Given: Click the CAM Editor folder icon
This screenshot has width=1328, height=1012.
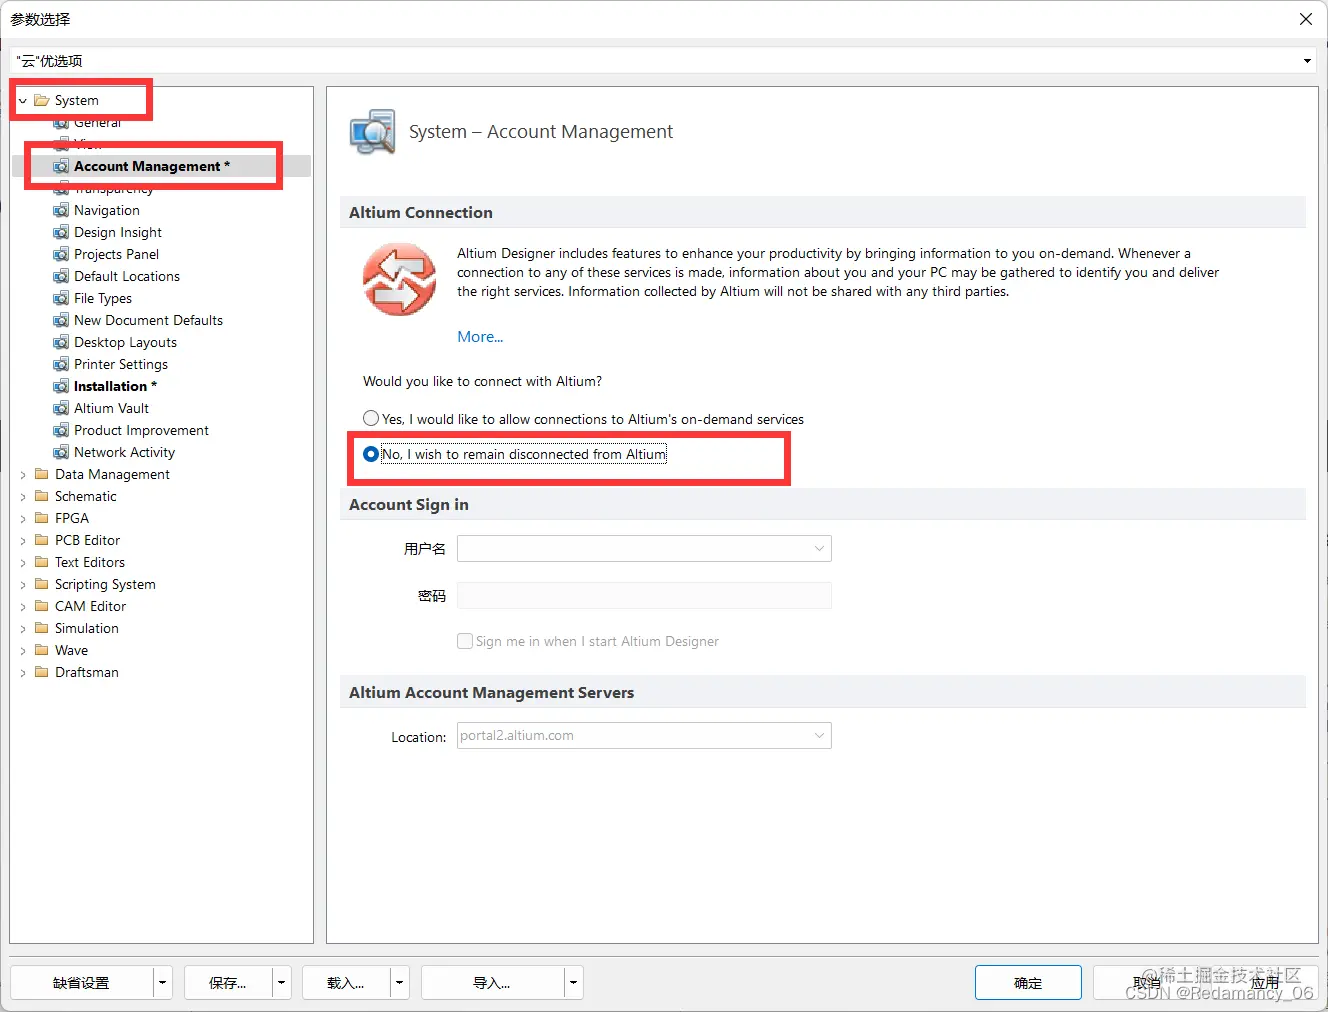Looking at the screenshot, I should coord(42,606).
